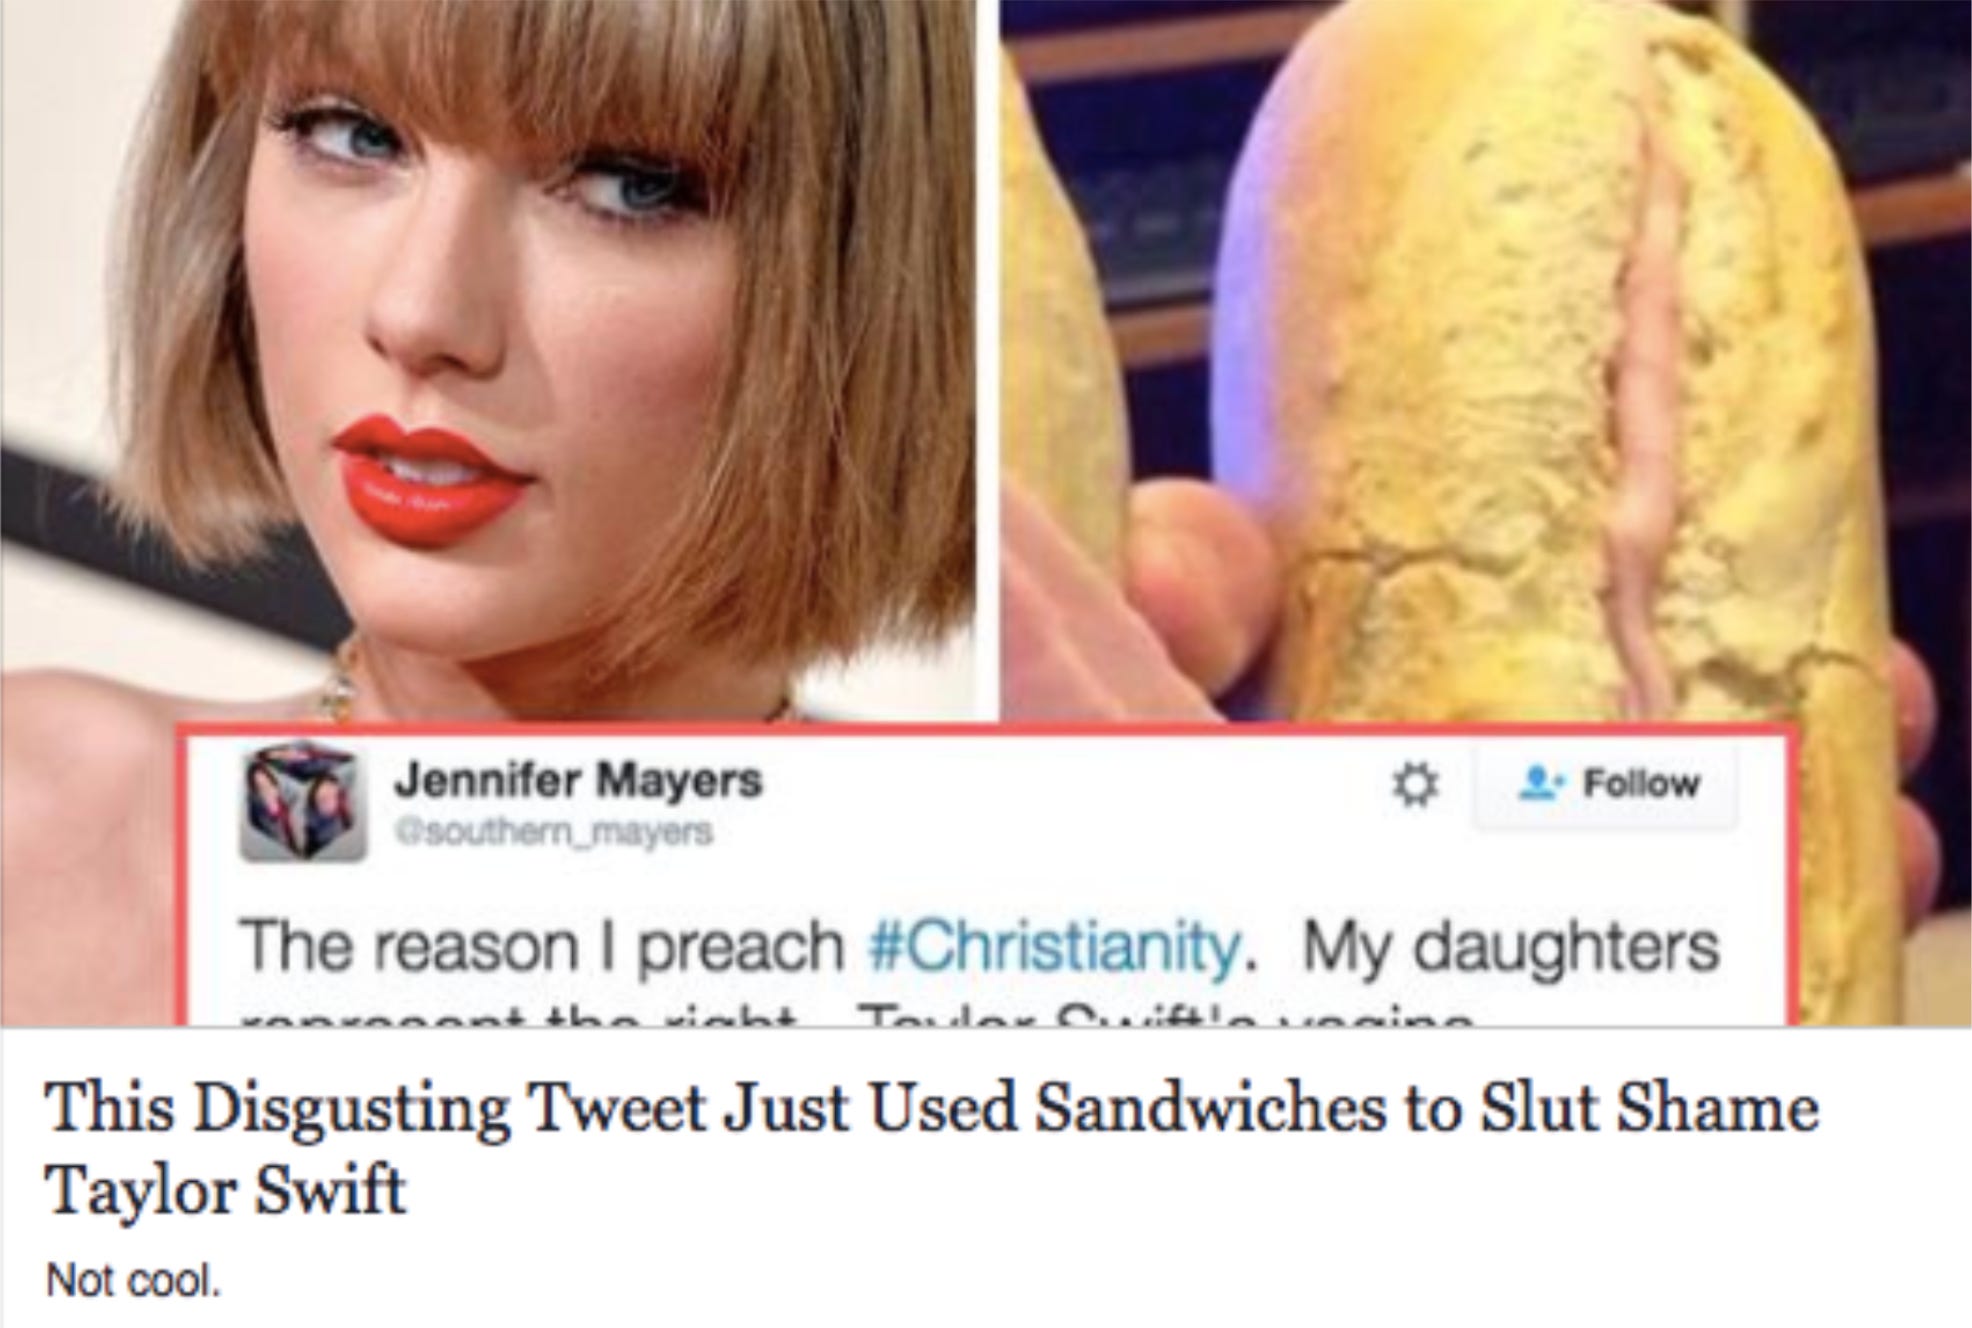Image resolution: width=1972 pixels, height=1328 pixels.
Task: Click 'Taylor Swift' in the headline's second line
Action: (226, 1190)
